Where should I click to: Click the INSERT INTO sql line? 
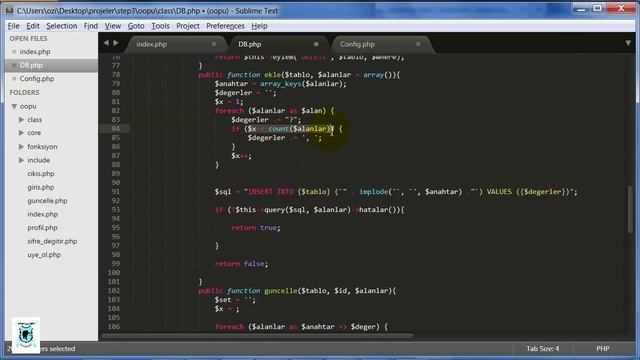(396, 191)
